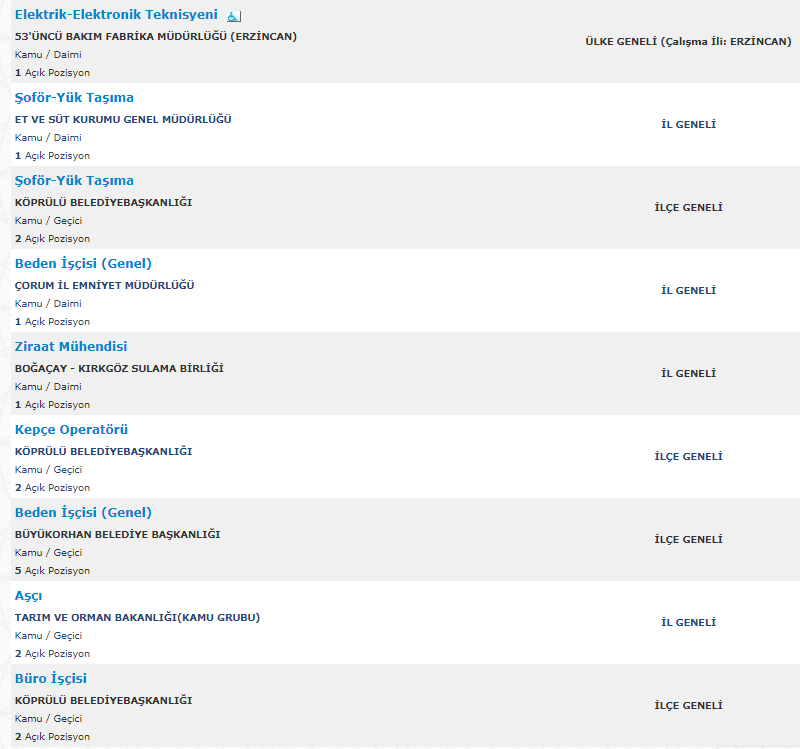Open the Kepçe Operatörü job listing

coord(71,430)
